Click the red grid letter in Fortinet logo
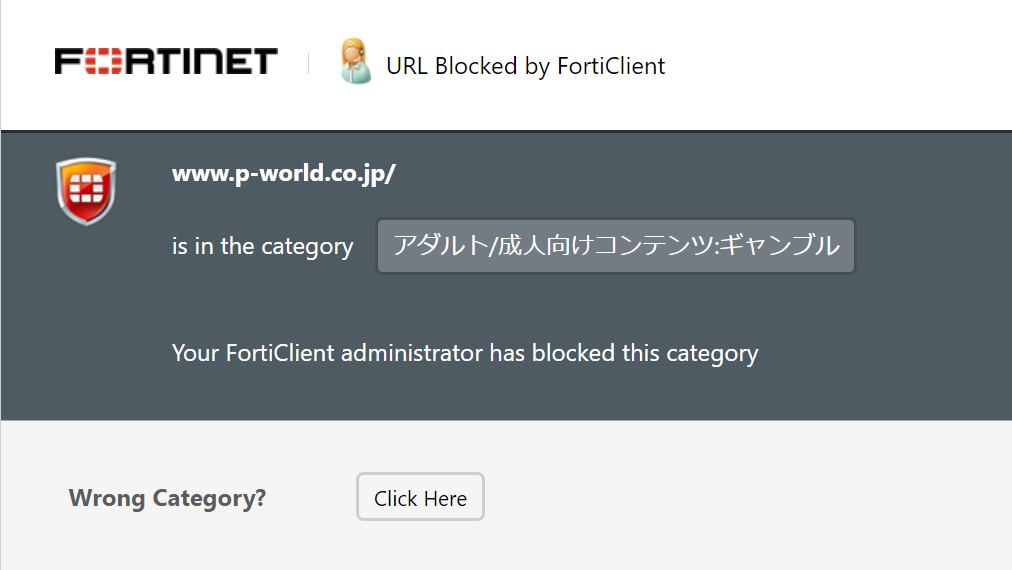 pyautogui.click(x=103, y=61)
